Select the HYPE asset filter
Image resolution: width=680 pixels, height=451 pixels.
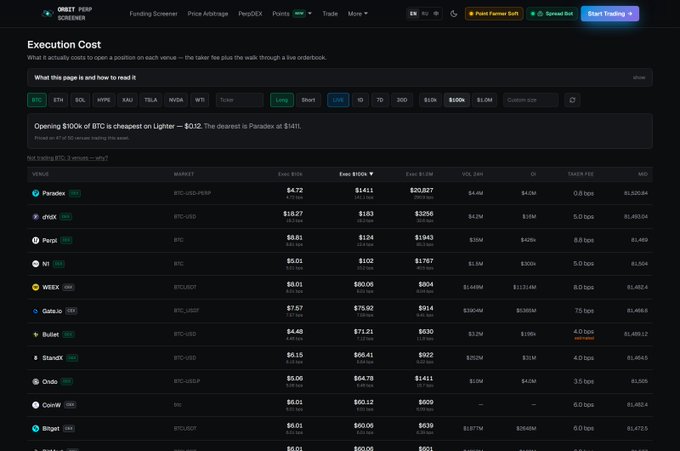point(104,100)
